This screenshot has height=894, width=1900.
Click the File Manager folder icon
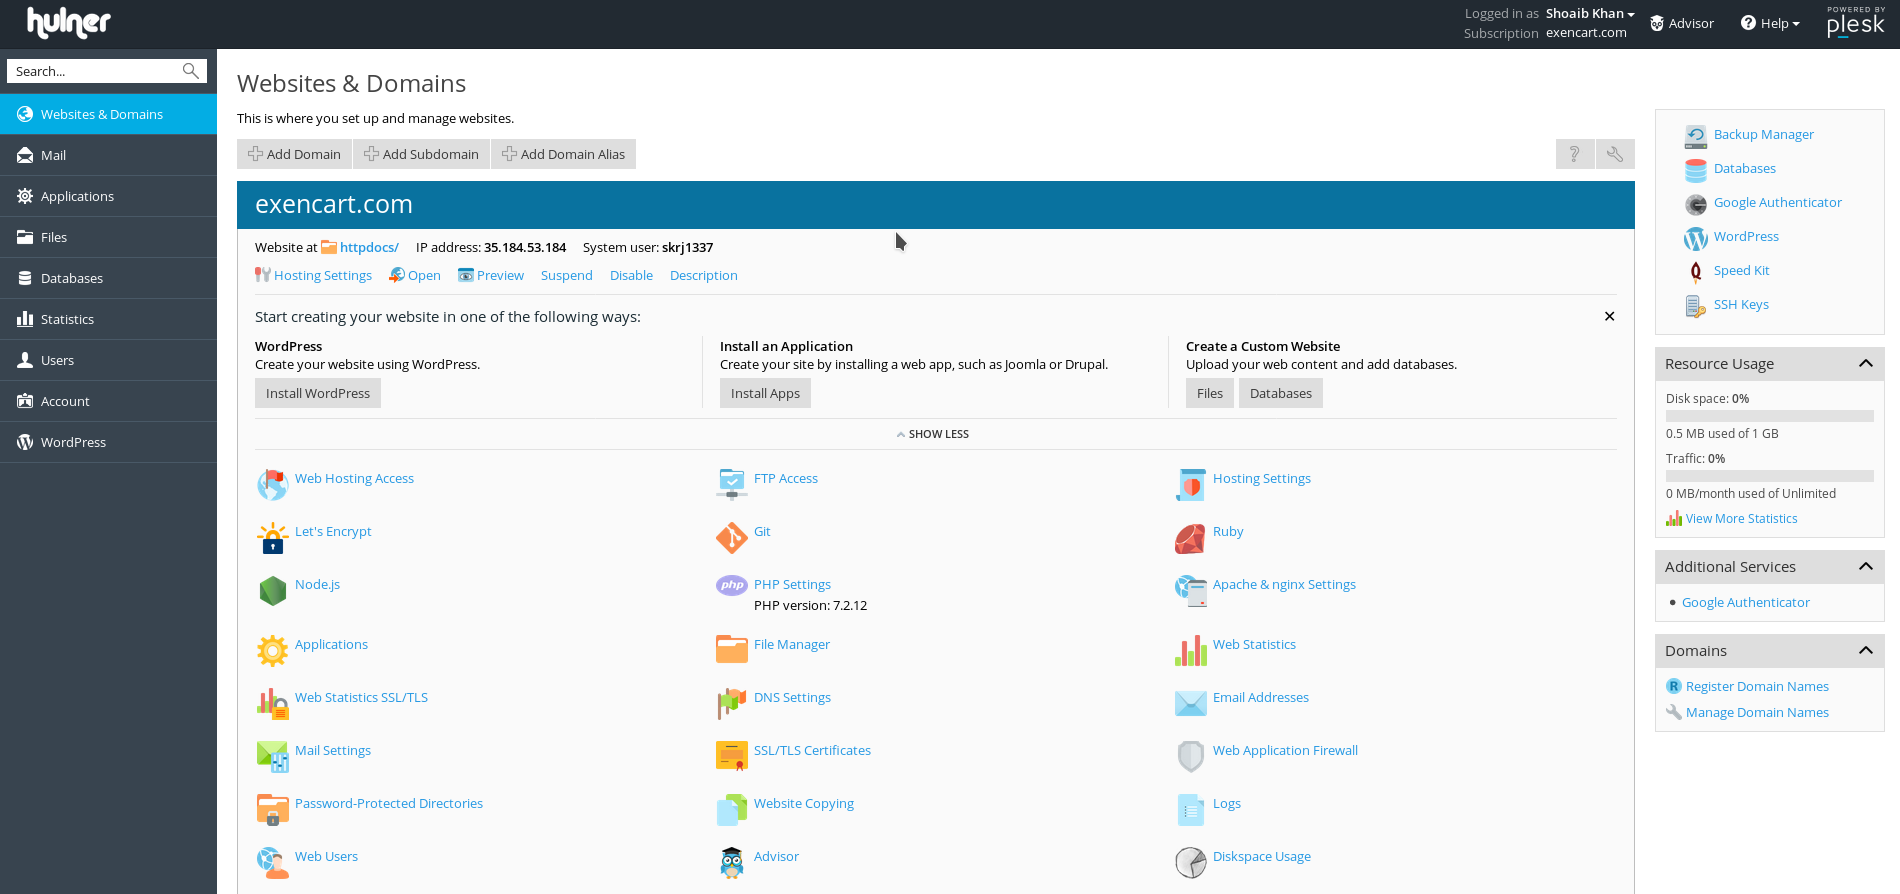pos(731,650)
